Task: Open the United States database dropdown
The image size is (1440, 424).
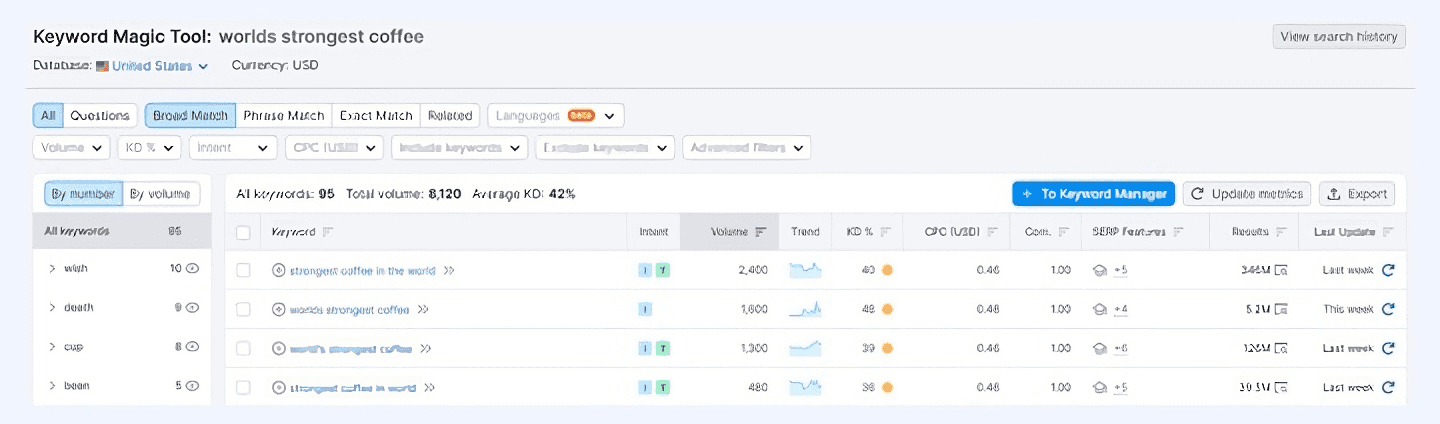Action: (x=152, y=66)
